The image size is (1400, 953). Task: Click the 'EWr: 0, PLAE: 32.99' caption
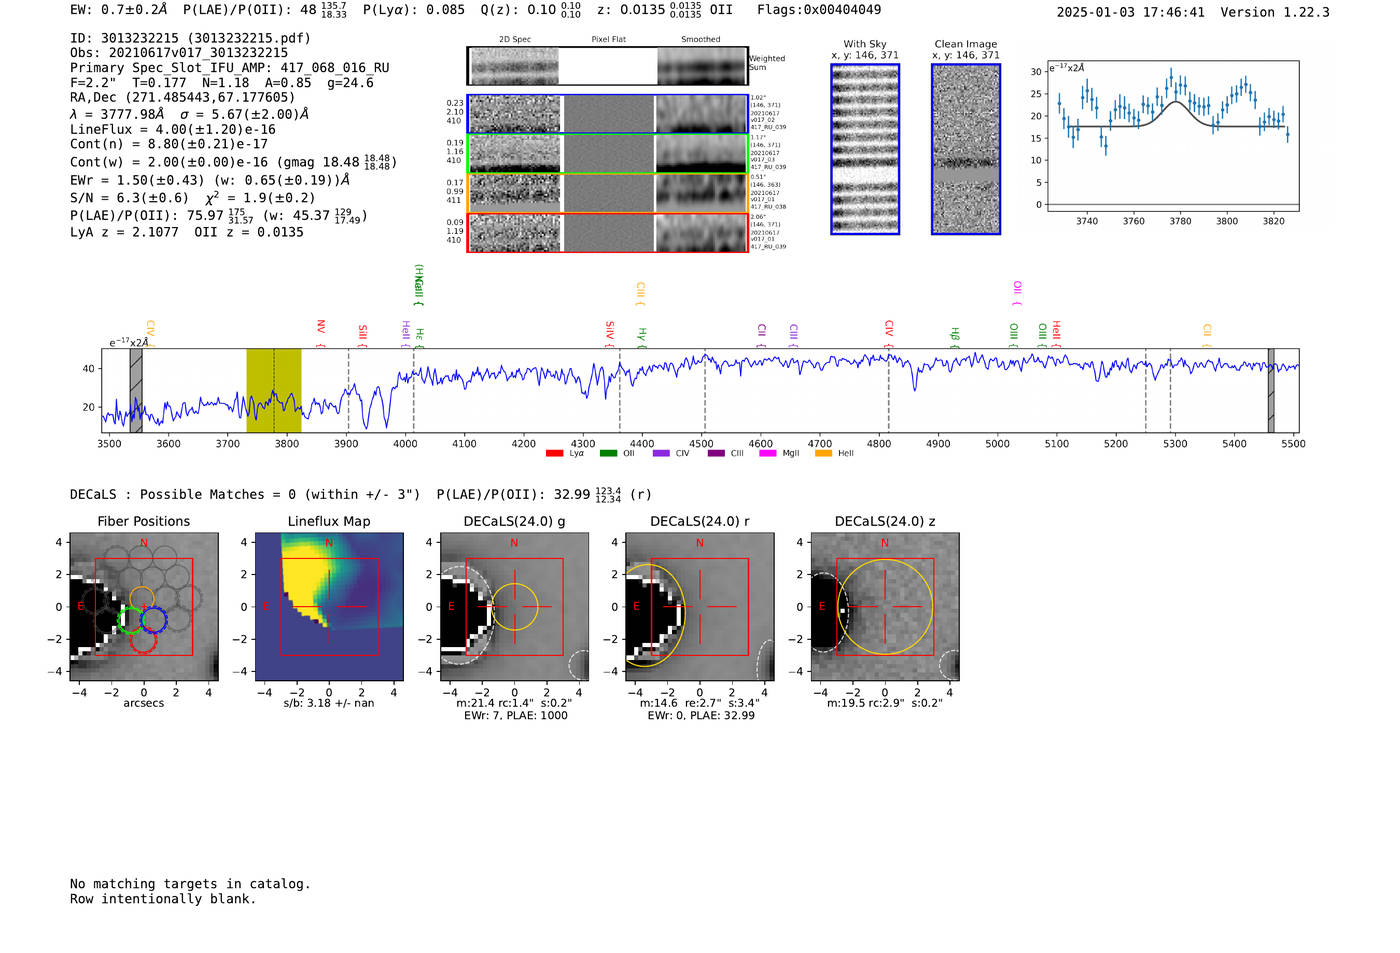[x=701, y=715]
